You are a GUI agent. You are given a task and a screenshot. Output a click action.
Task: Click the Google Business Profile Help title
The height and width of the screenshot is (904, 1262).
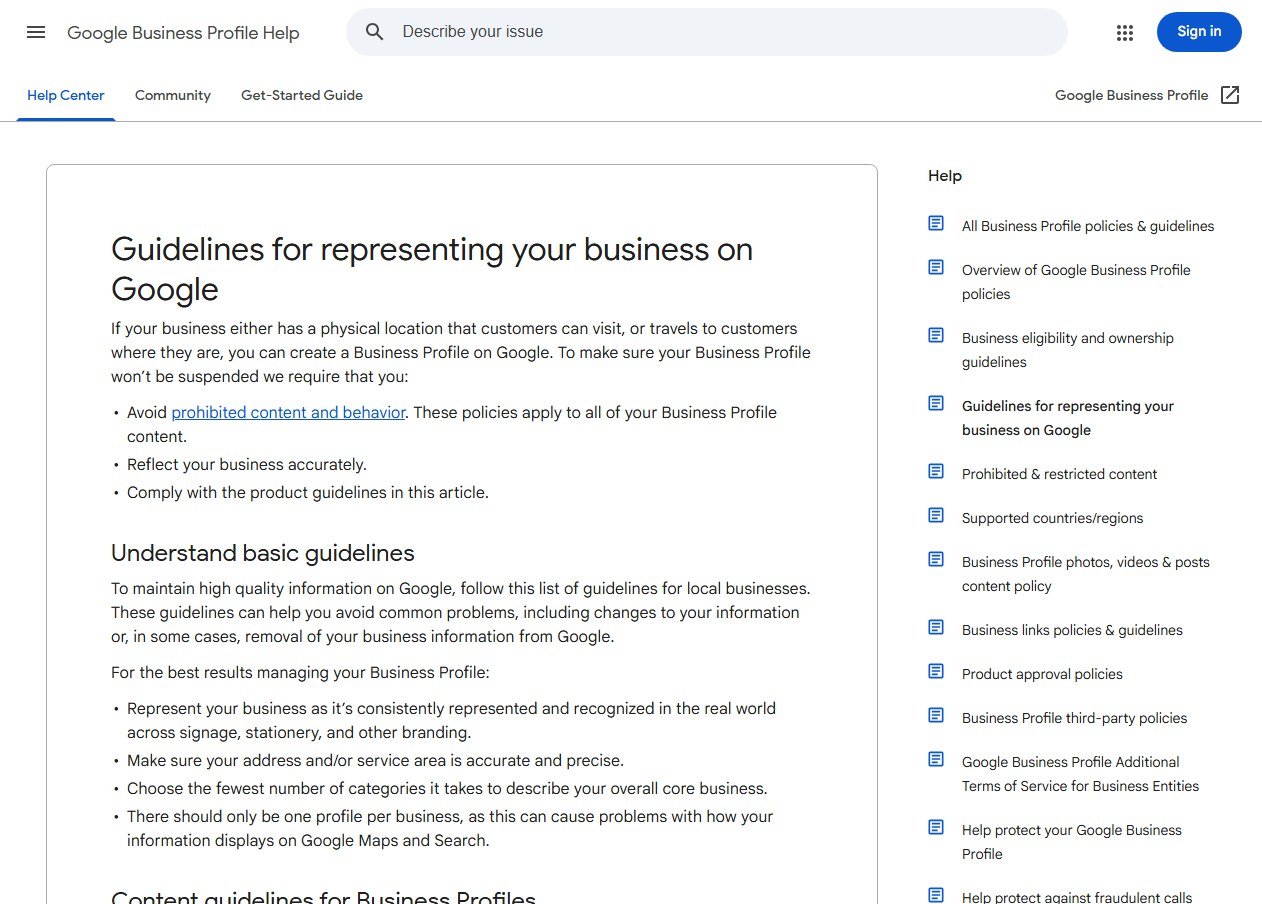[183, 33]
